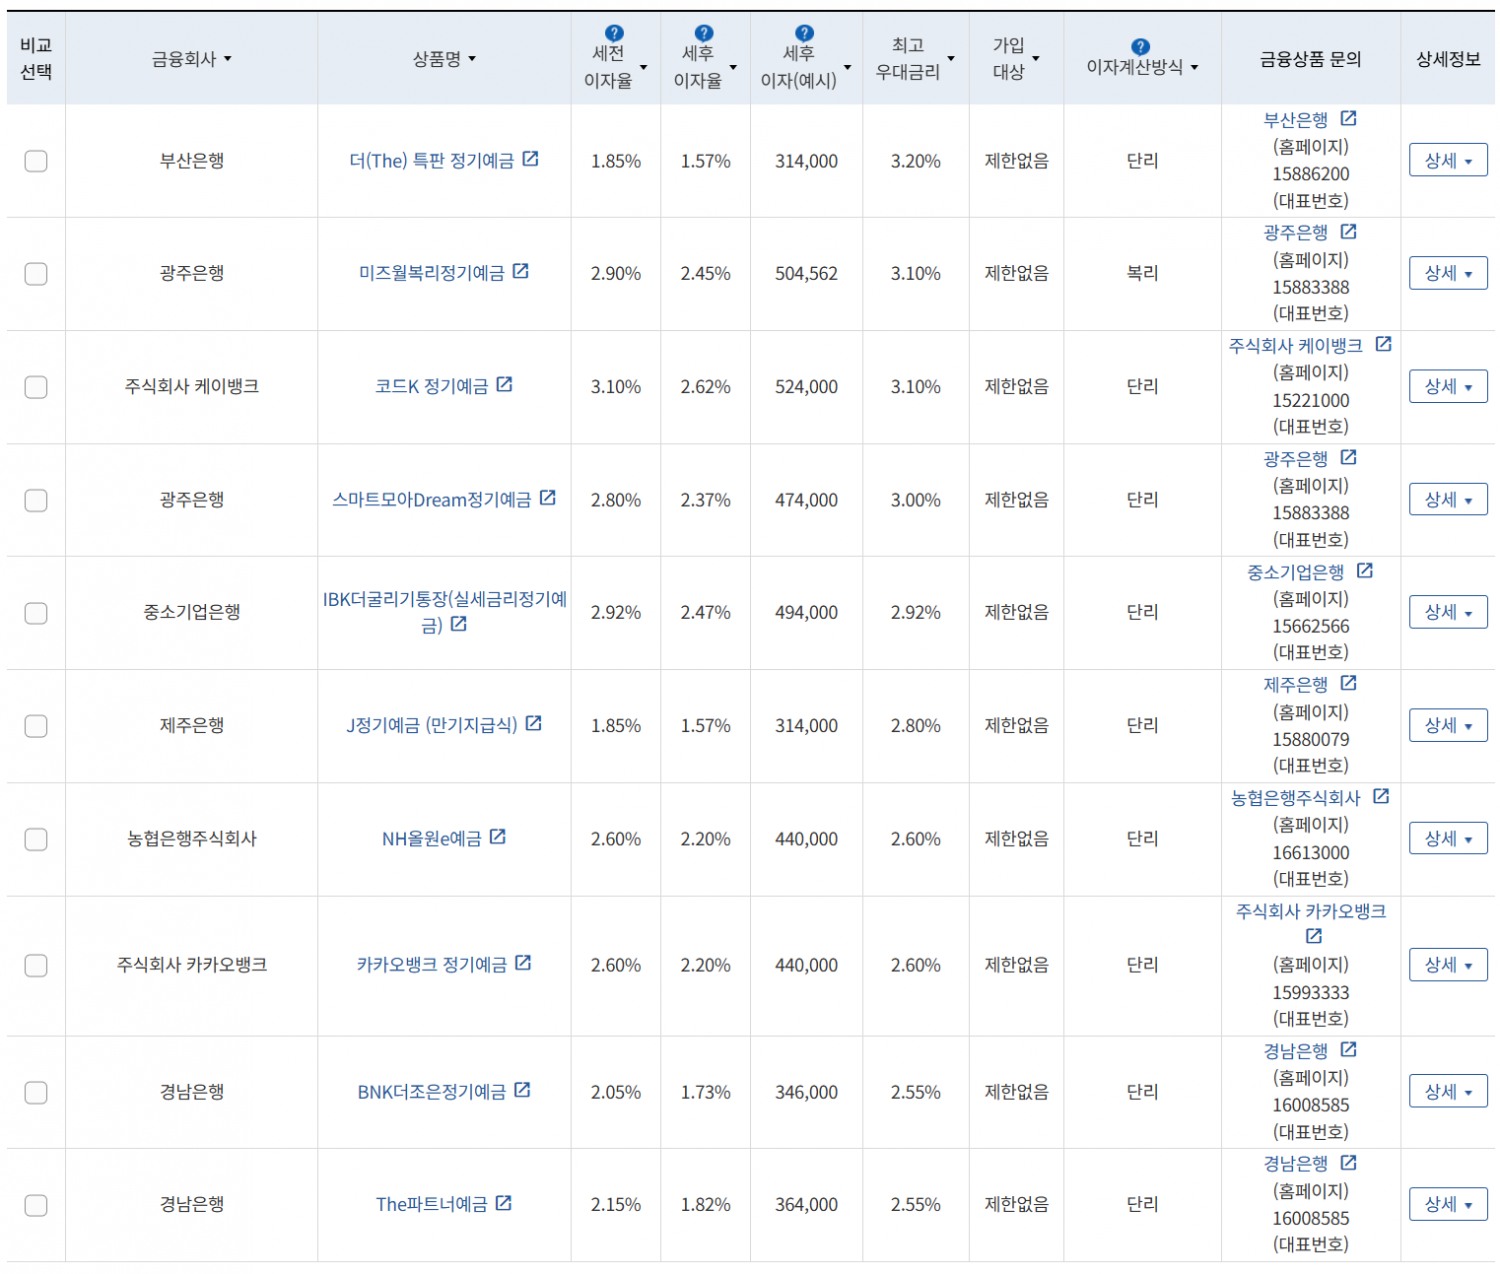Click homepage icon beside 중소기업은행 in inquiry column
The image size is (1500, 1274).
(x=1364, y=571)
